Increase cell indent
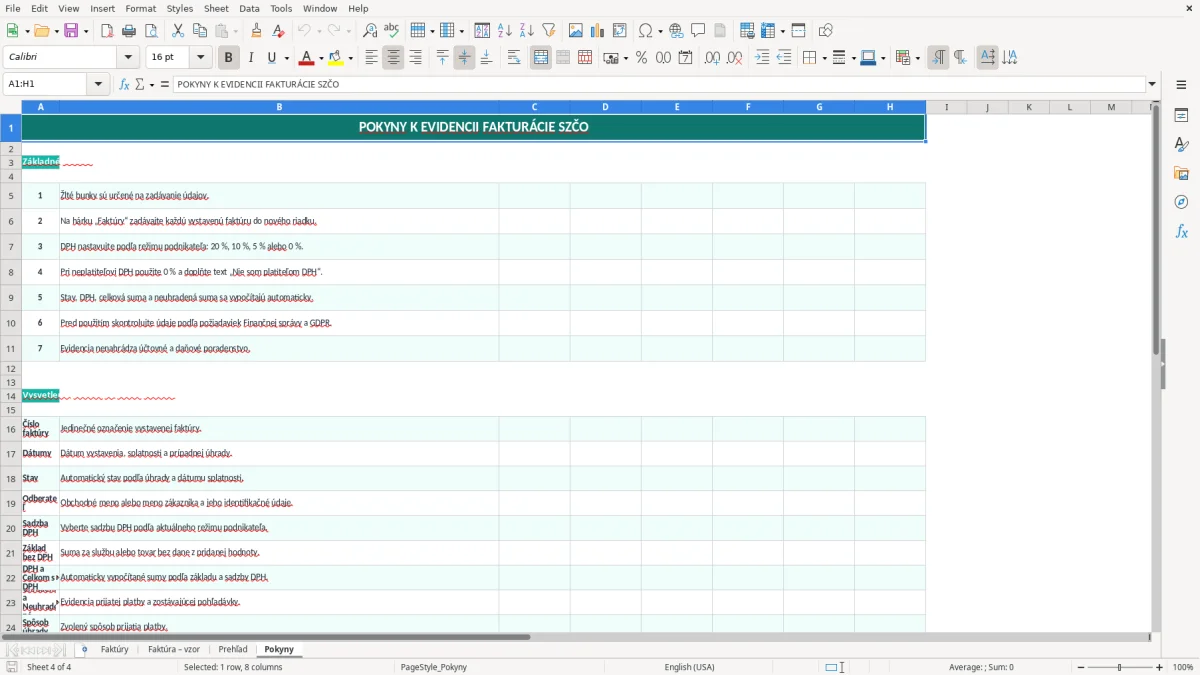Image resolution: width=1200 pixels, height=675 pixels. [x=762, y=58]
